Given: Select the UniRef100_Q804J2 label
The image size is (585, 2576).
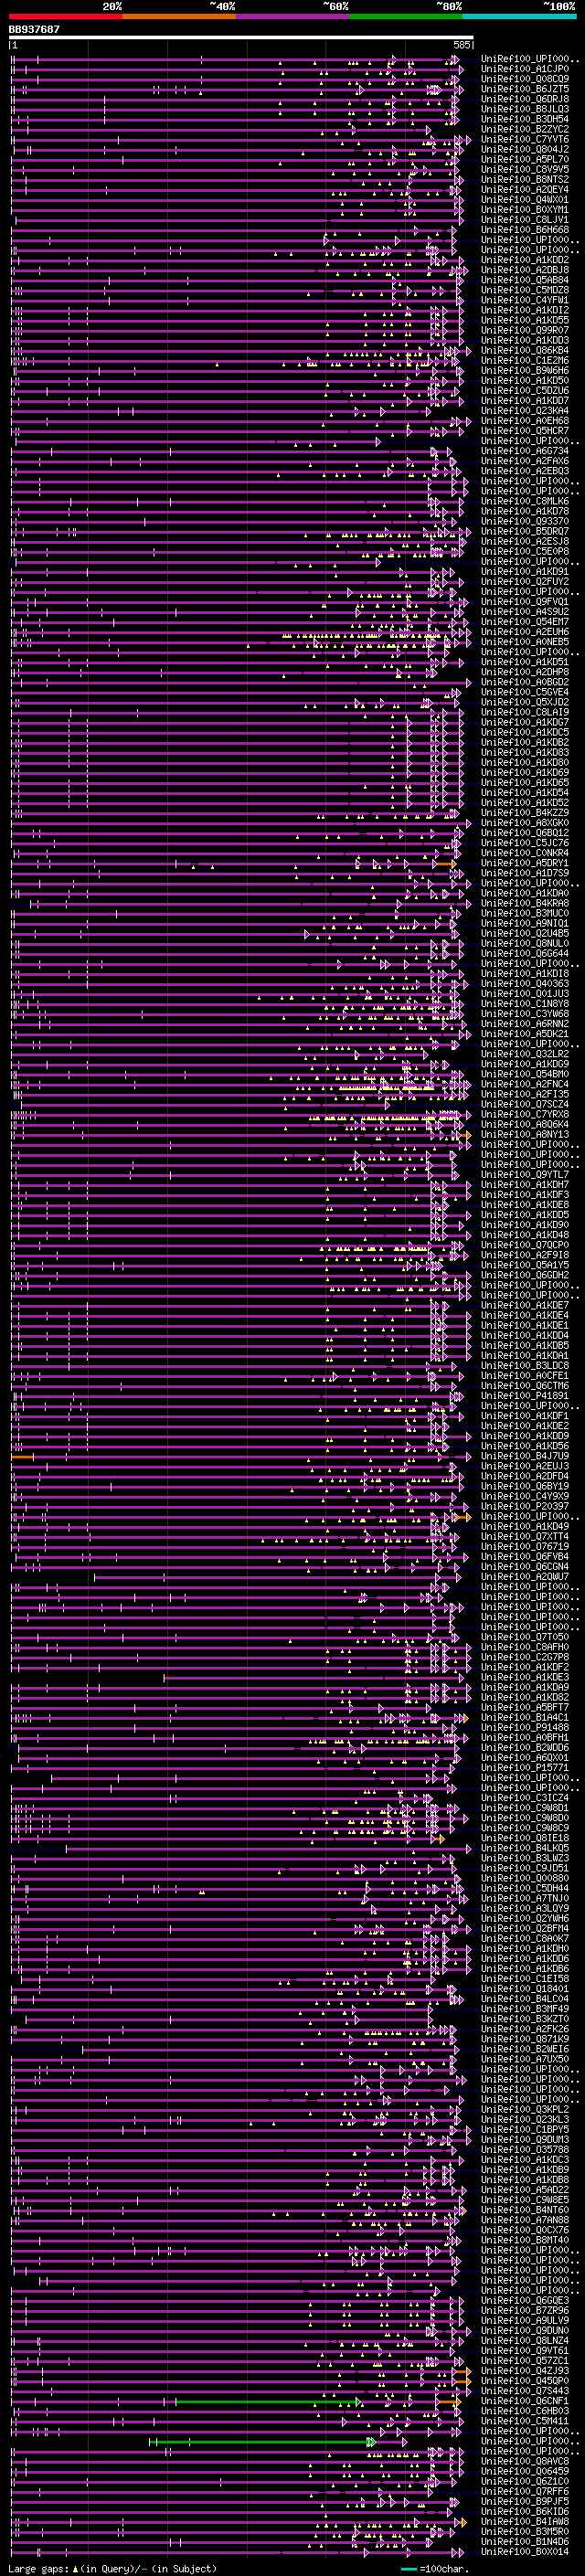Looking at the screenshot, I should point(525,149).
